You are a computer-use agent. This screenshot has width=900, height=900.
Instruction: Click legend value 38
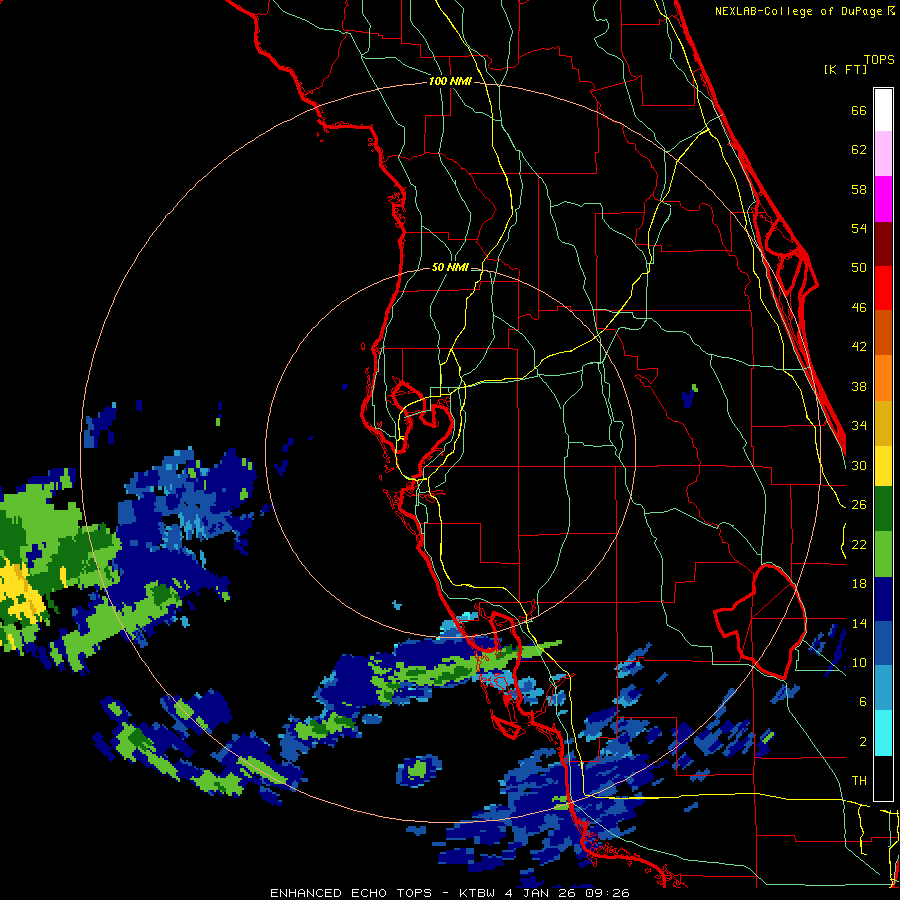click(x=859, y=387)
